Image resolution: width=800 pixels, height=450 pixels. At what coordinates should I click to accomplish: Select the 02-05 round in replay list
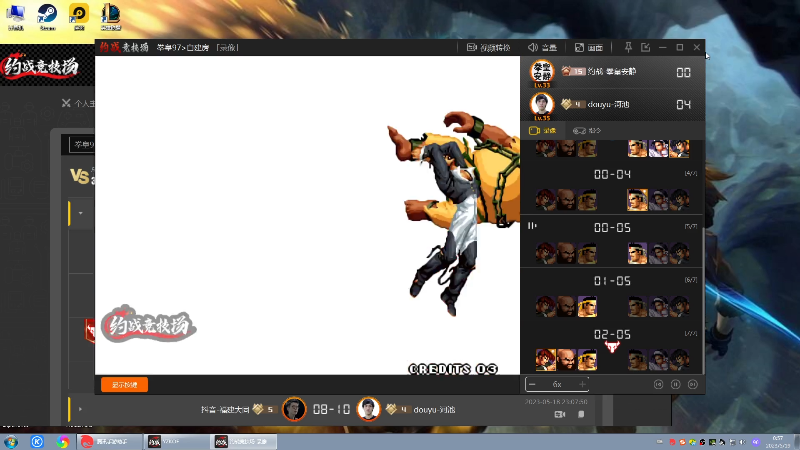click(x=612, y=335)
